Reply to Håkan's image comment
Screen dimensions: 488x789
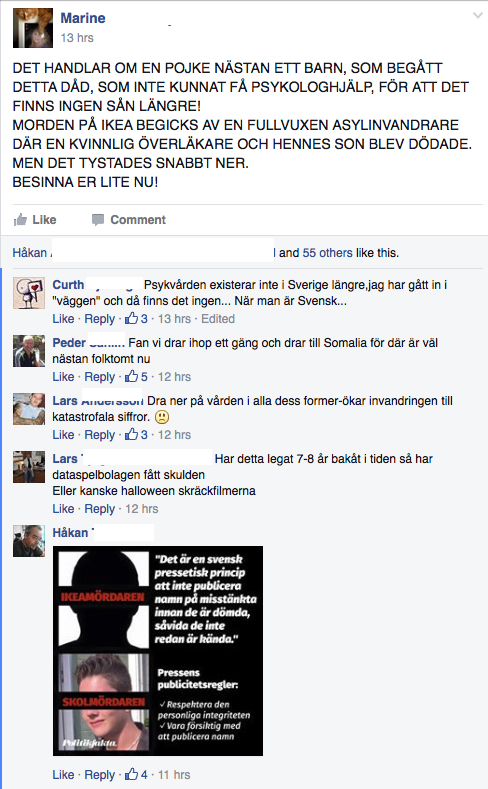[x=100, y=774]
